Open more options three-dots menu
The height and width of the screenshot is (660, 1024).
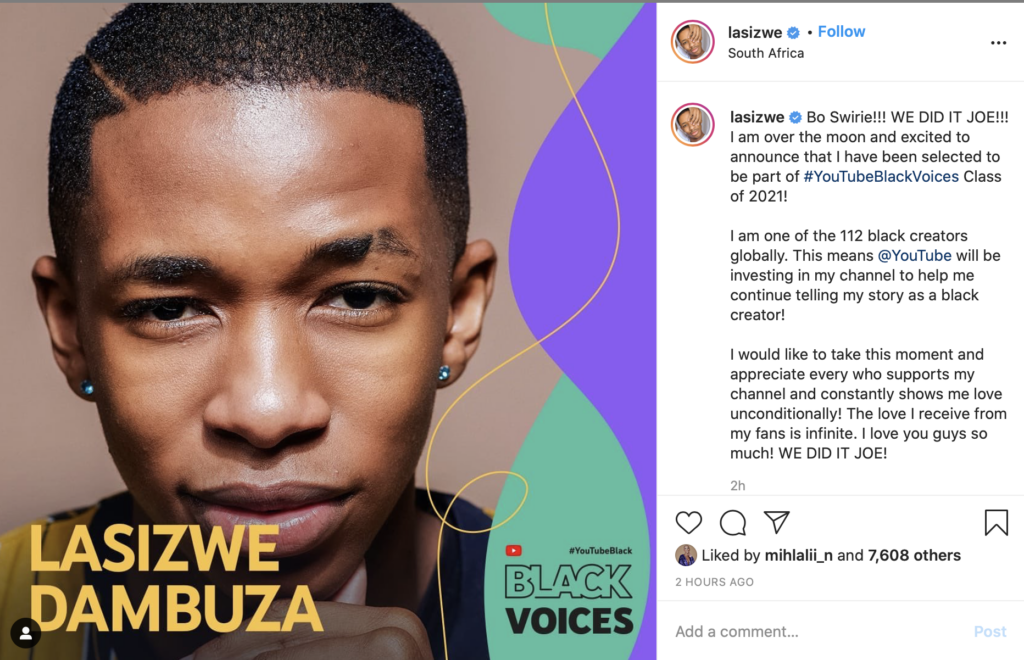coord(999,42)
